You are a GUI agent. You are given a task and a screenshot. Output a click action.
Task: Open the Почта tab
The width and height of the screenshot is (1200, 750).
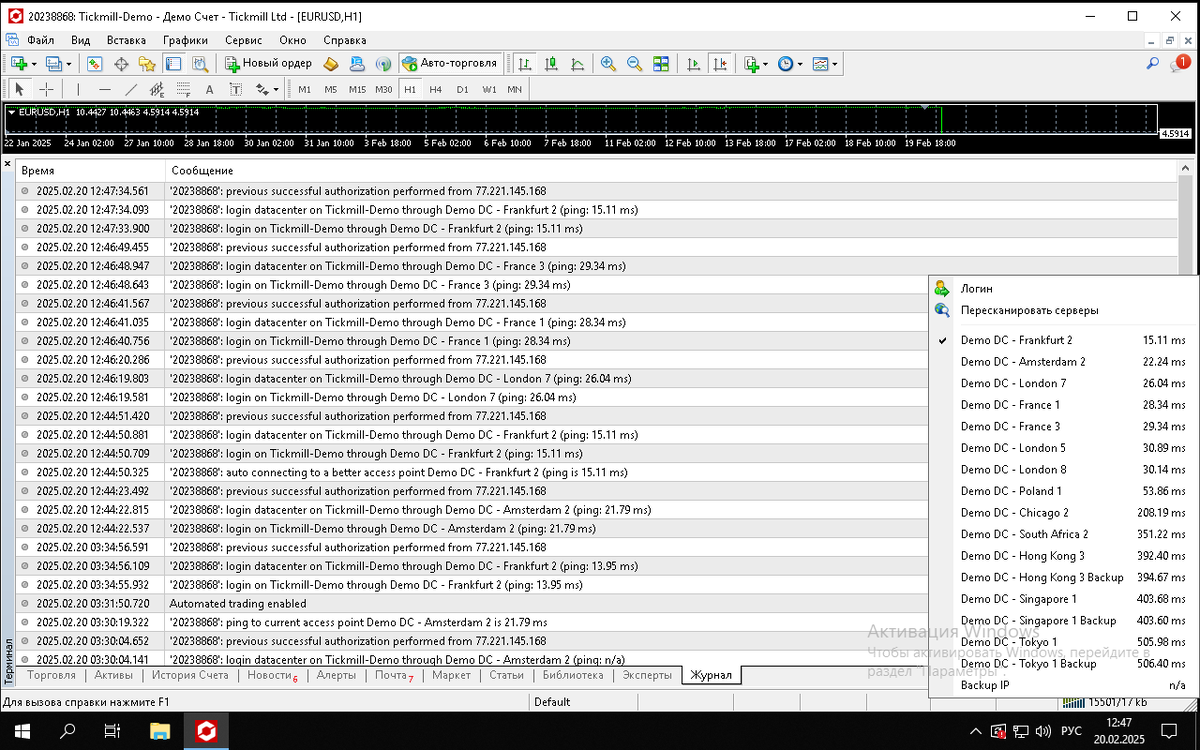click(x=393, y=675)
